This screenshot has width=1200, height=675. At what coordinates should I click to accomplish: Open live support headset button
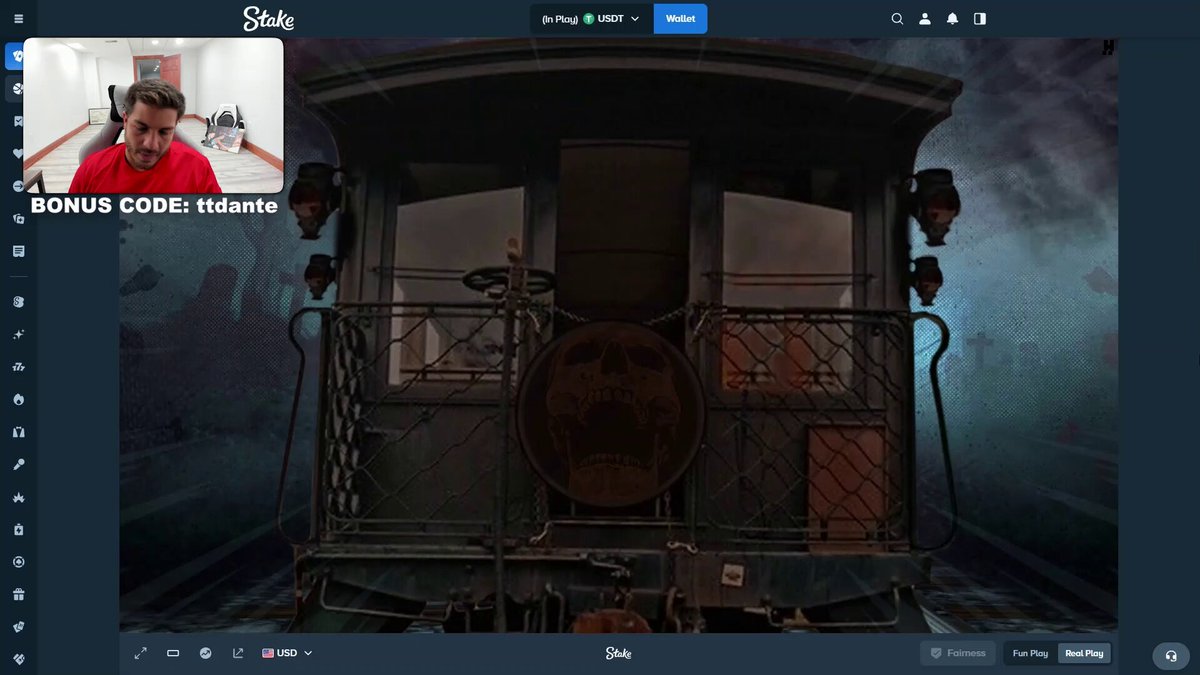point(1171,656)
